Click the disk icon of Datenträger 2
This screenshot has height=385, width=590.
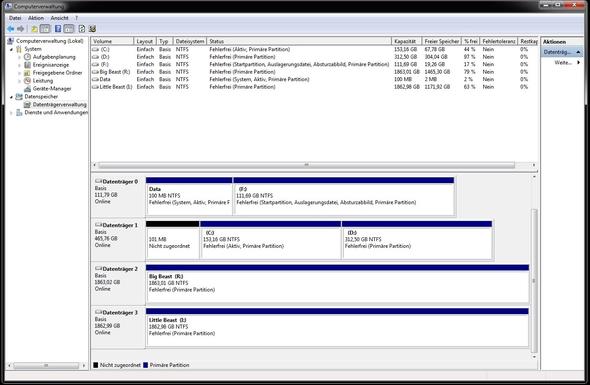(98, 268)
